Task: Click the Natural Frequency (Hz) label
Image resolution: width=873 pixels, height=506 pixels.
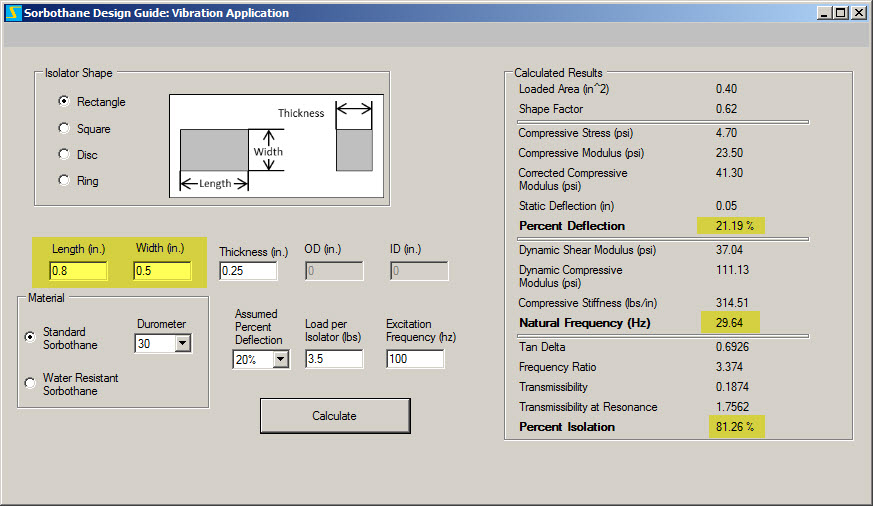Action: tap(585, 323)
